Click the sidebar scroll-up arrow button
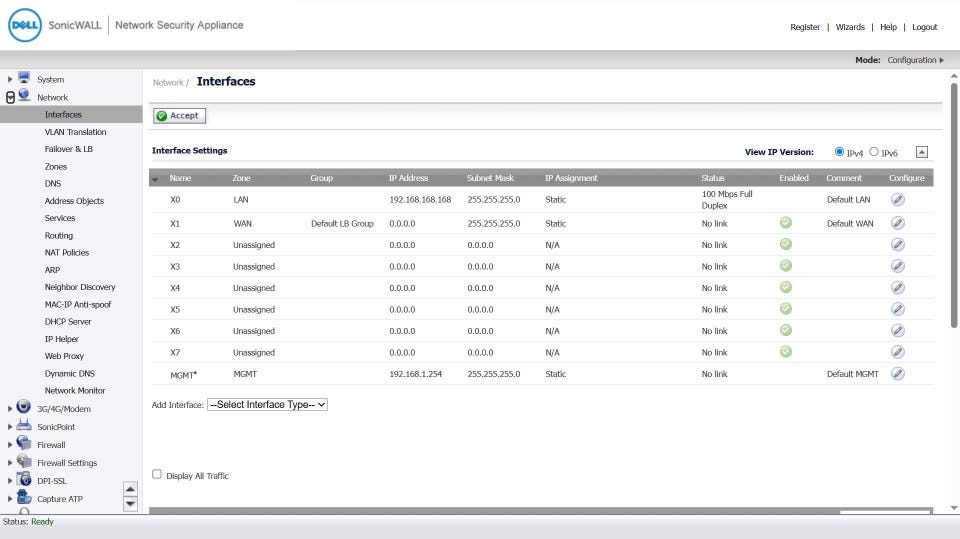 tap(130, 489)
